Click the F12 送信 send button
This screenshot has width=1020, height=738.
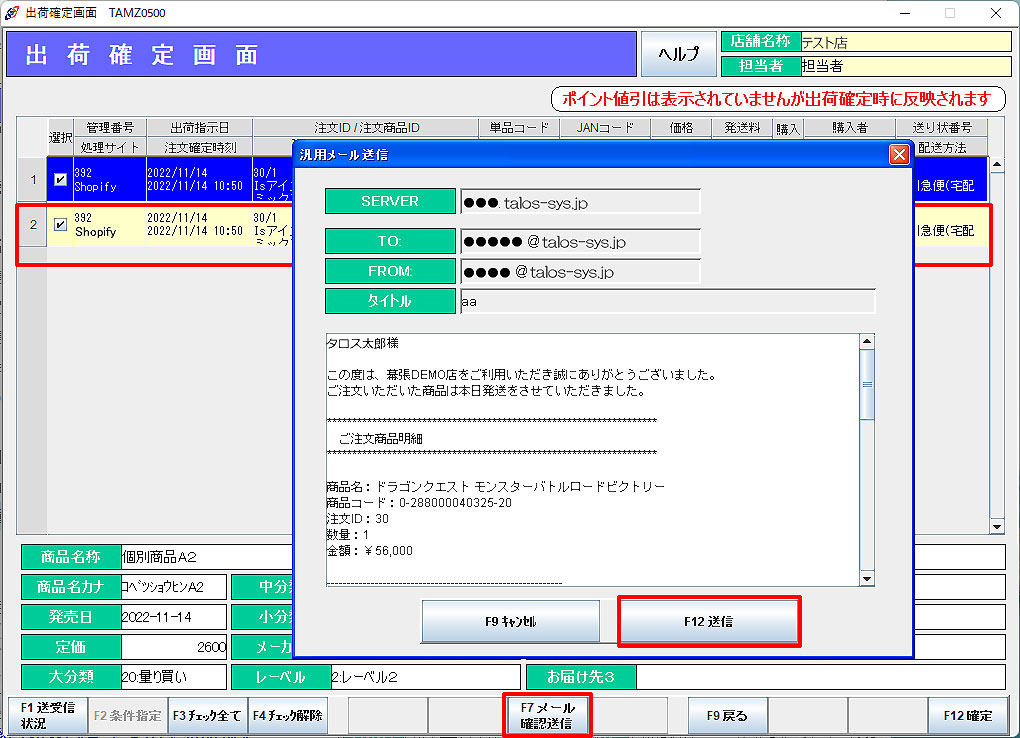coord(709,621)
